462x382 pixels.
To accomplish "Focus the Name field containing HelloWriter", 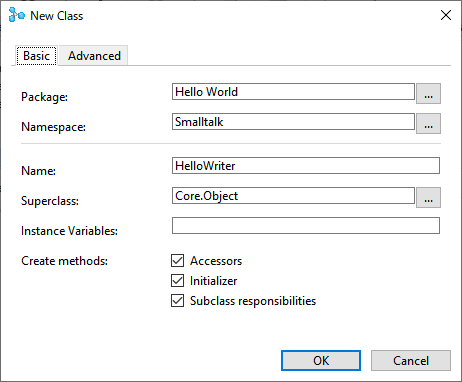I will click(306, 166).
